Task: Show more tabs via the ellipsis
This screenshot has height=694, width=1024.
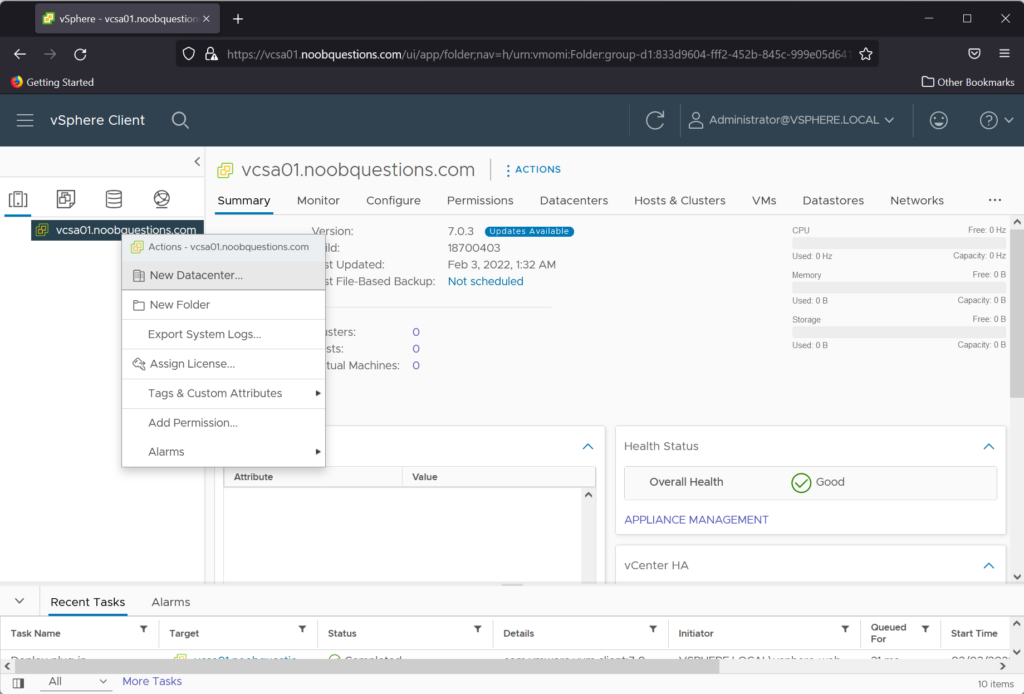Action: tap(995, 200)
